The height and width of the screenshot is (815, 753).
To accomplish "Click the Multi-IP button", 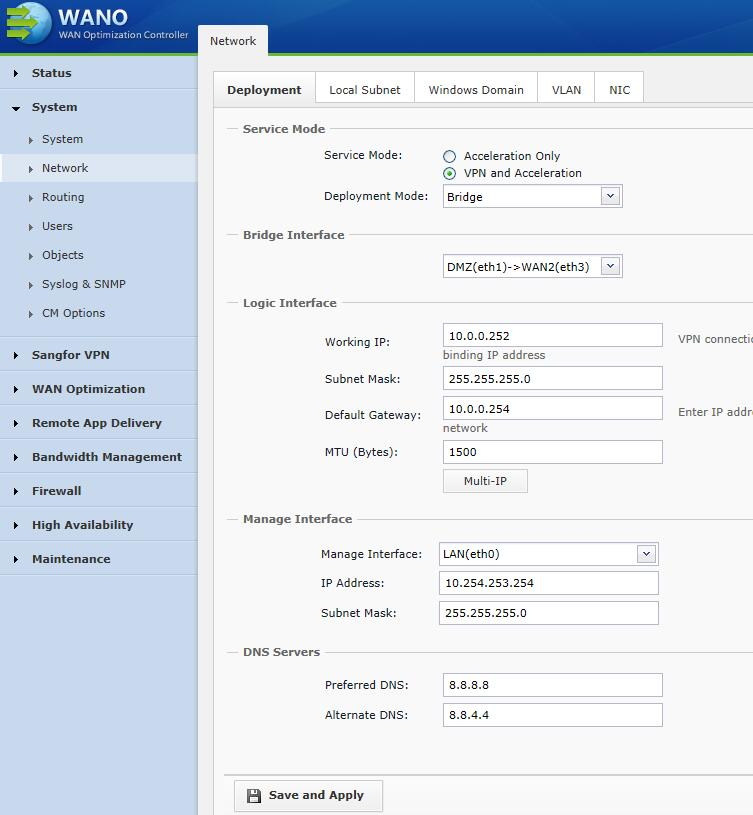I will [x=485, y=481].
